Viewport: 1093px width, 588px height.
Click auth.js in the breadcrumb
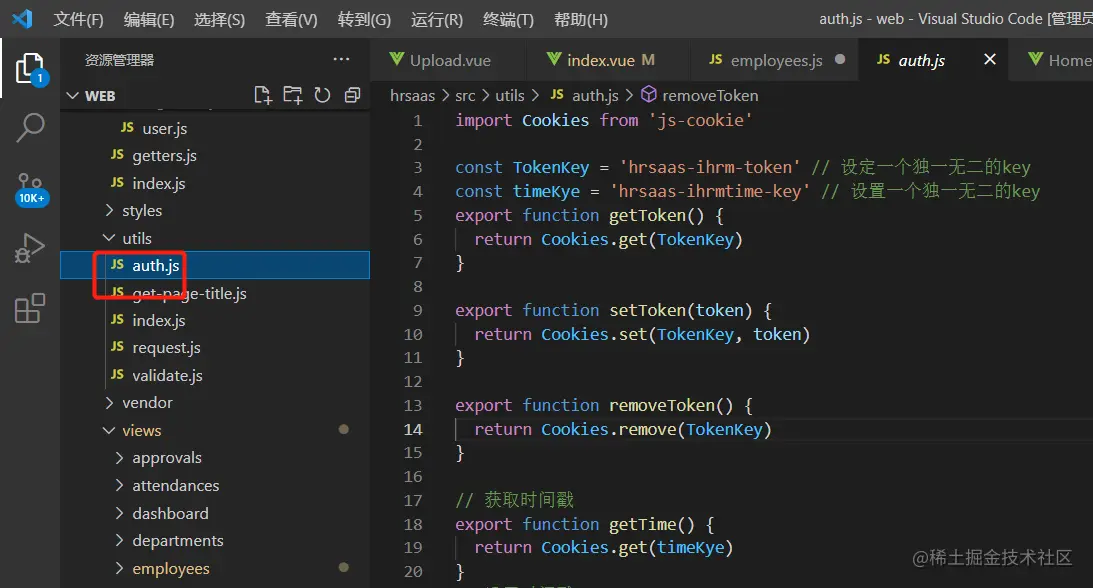595,95
